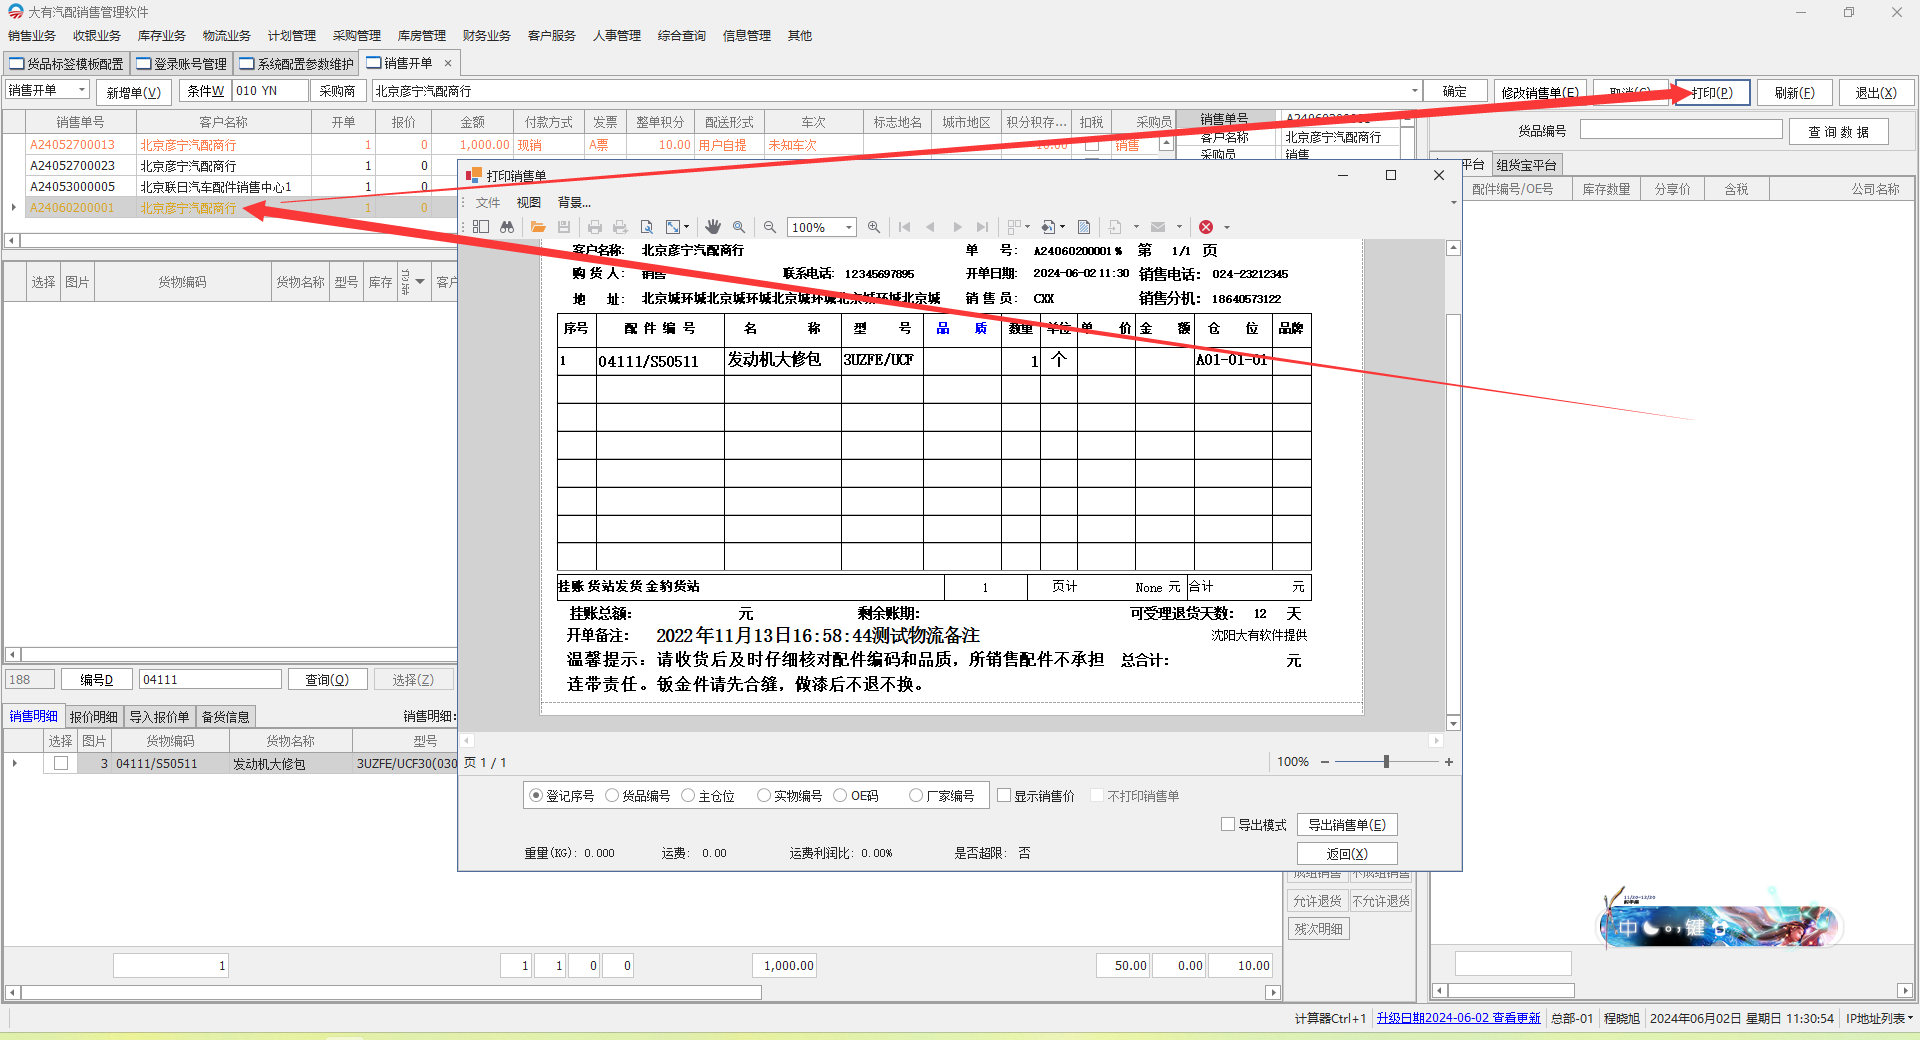Select sales order row A24053000005
Viewport: 1920px width, 1040px height.
click(x=230, y=187)
